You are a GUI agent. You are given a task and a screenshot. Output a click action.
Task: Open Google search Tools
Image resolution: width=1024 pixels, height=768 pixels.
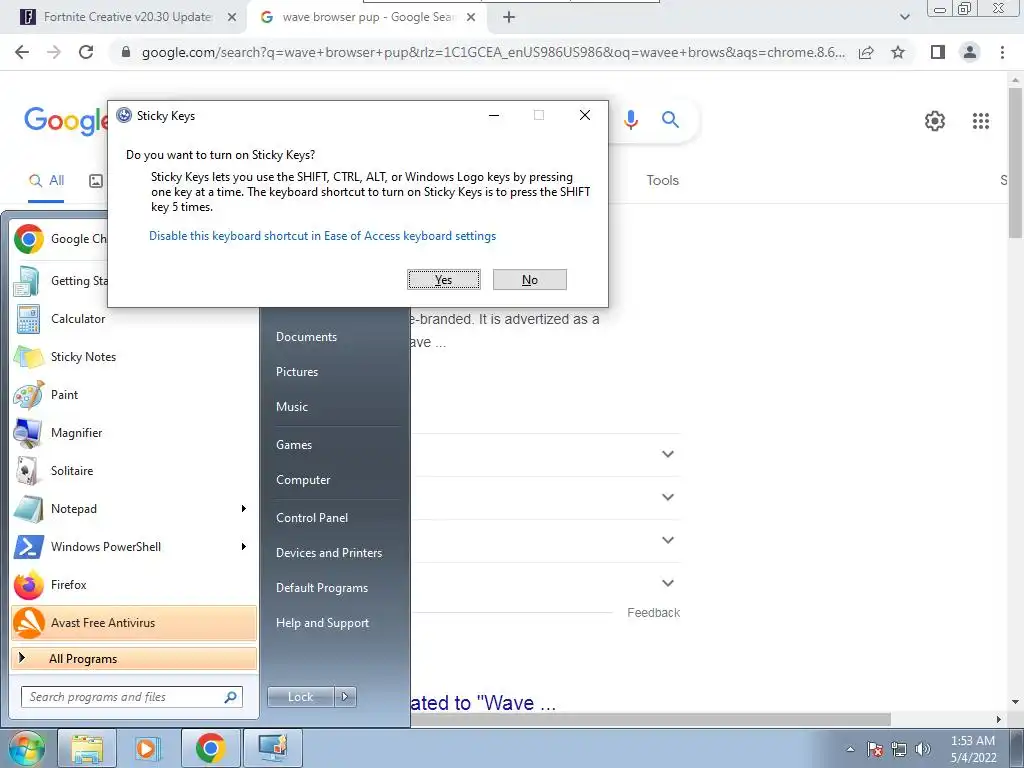[x=663, y=180]
